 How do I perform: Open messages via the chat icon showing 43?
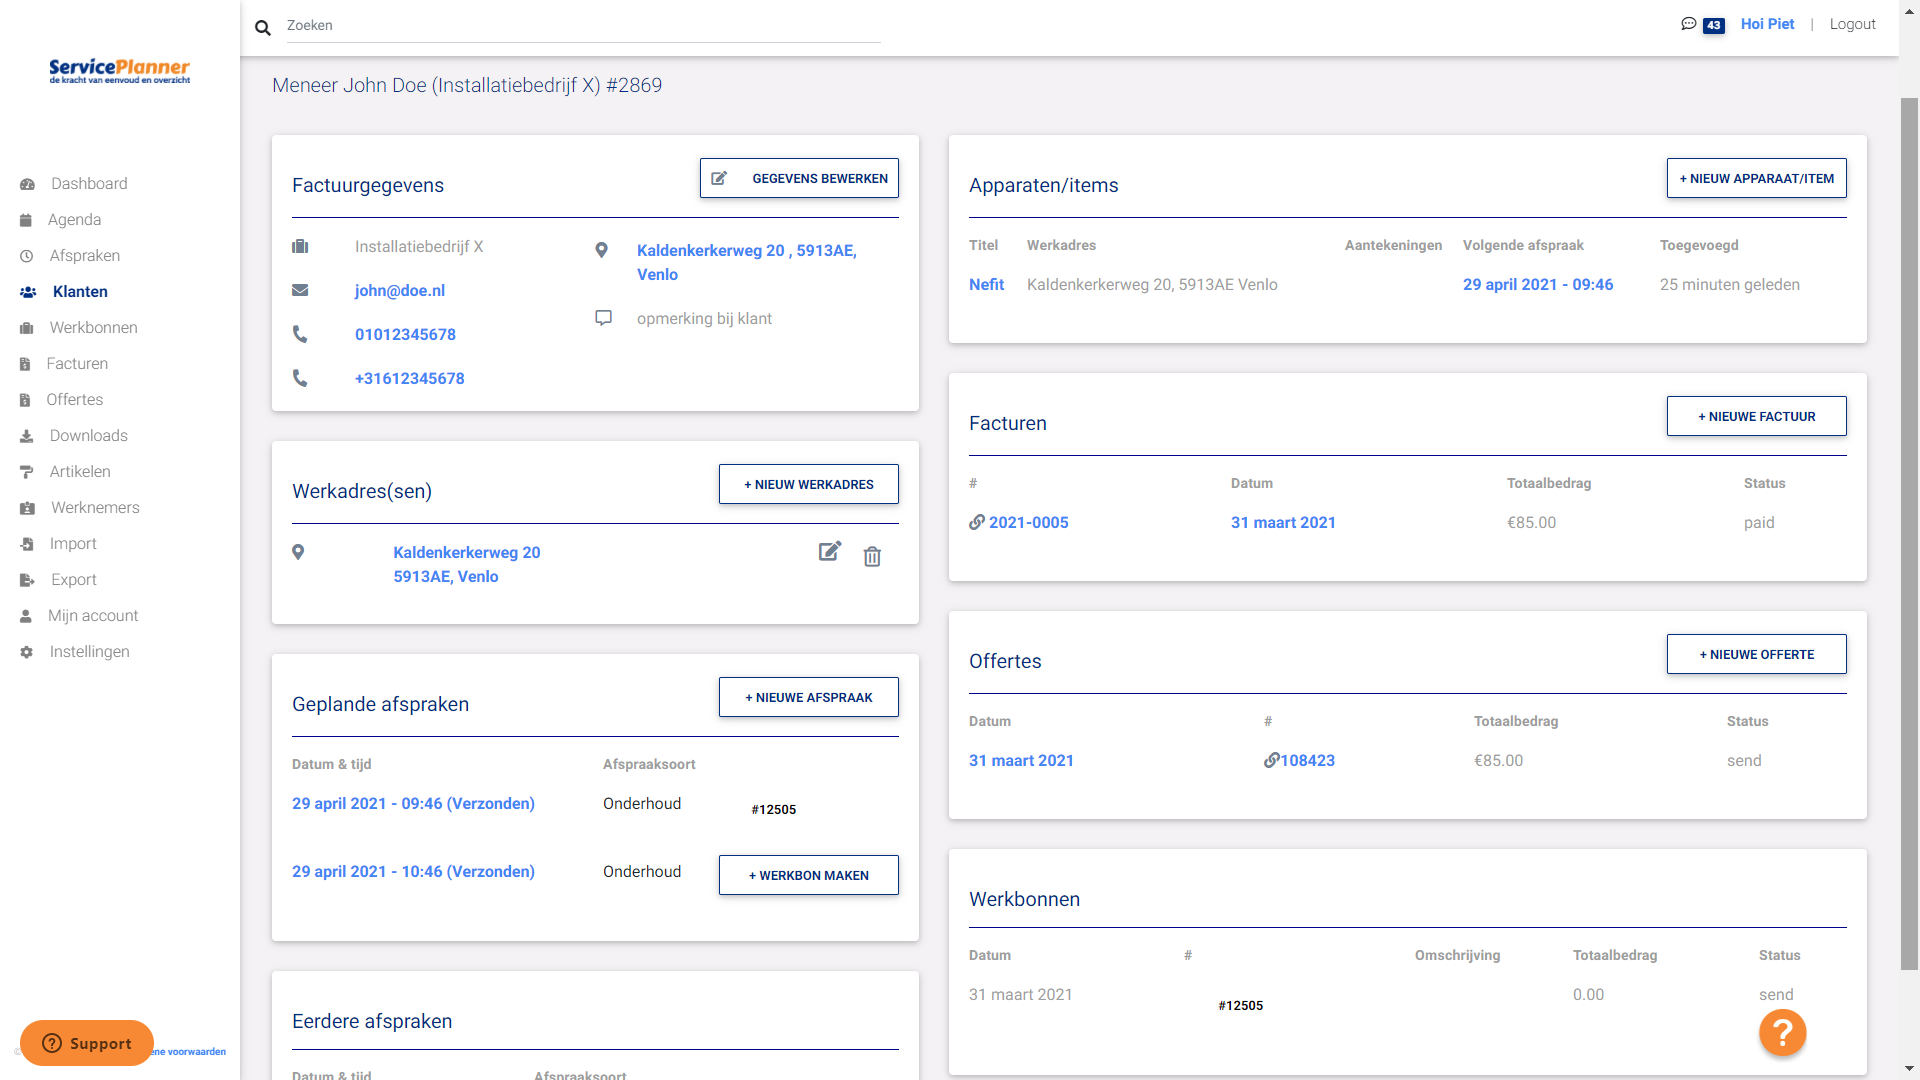click(1689, 23)
